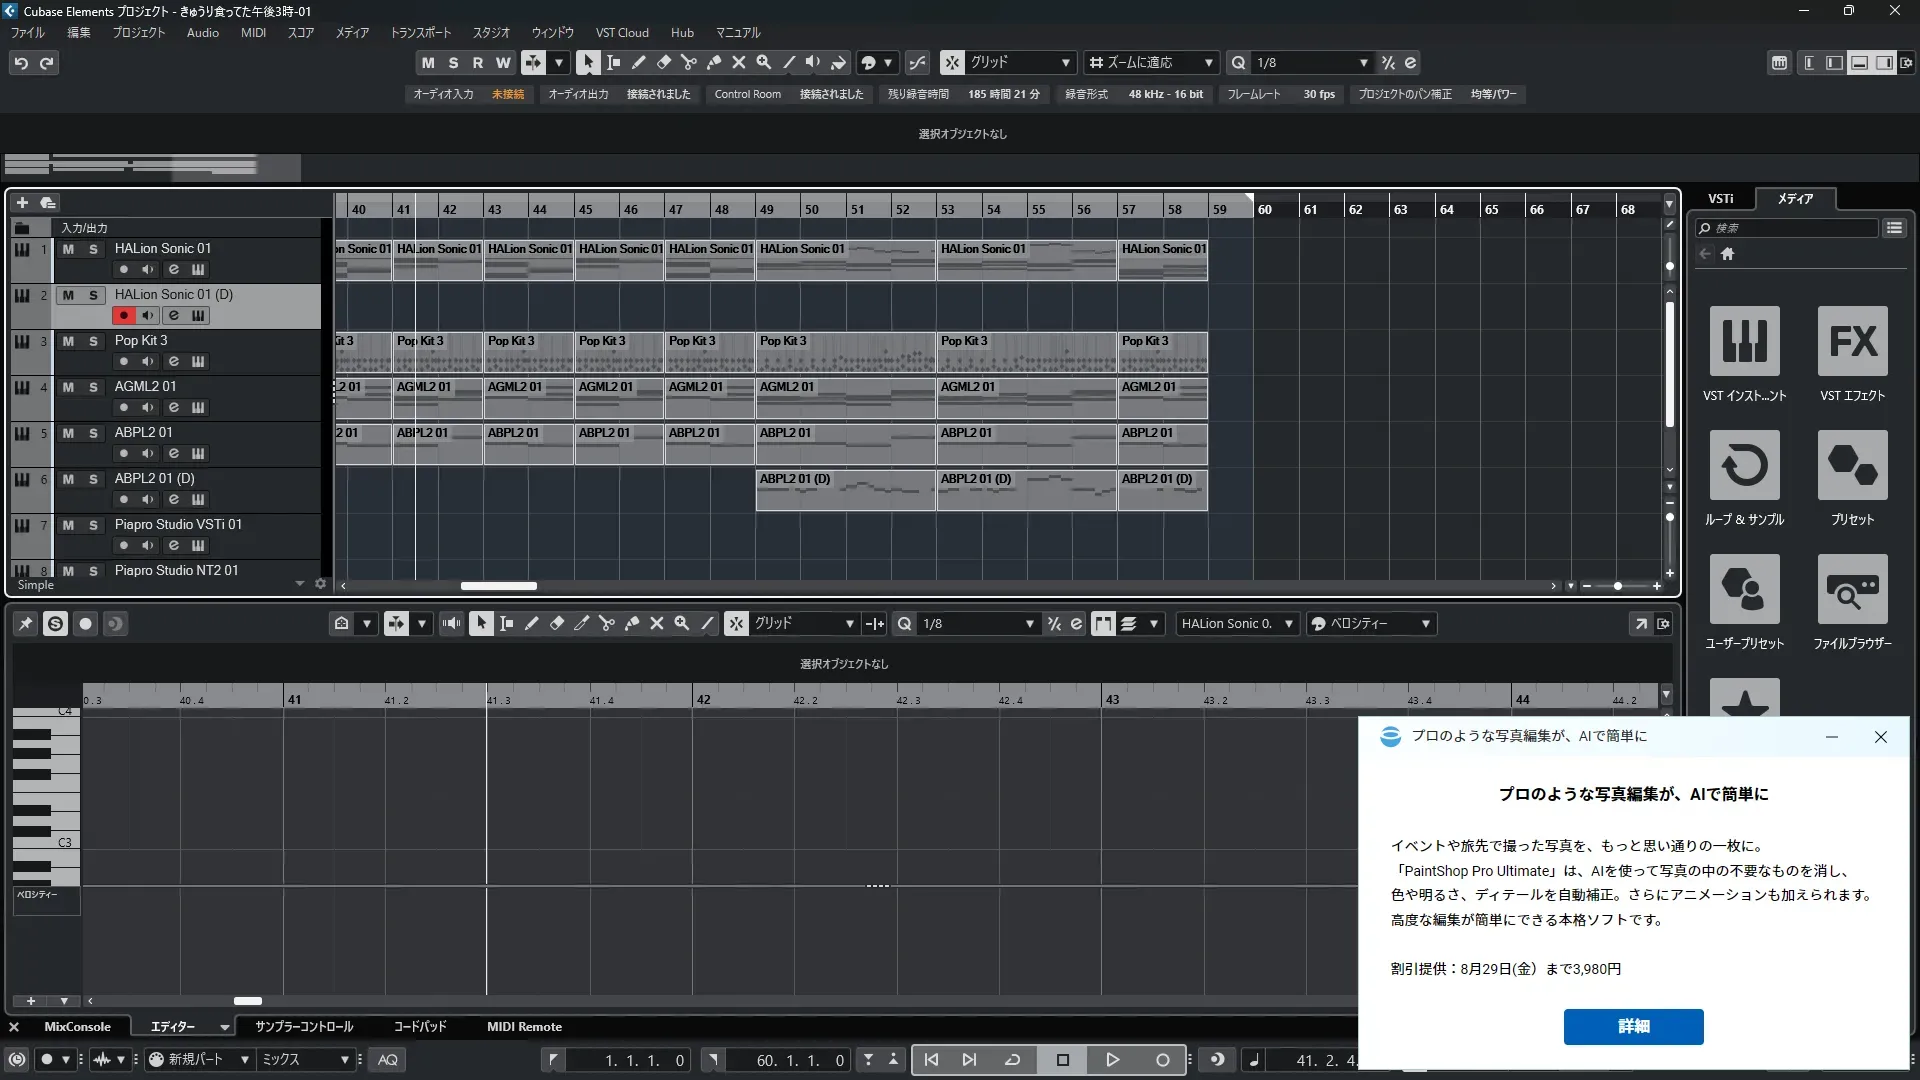Select the Eraser tool in the top toolbar
The height and width of the screenshot is (1080, 1920).
pos(664,62)
